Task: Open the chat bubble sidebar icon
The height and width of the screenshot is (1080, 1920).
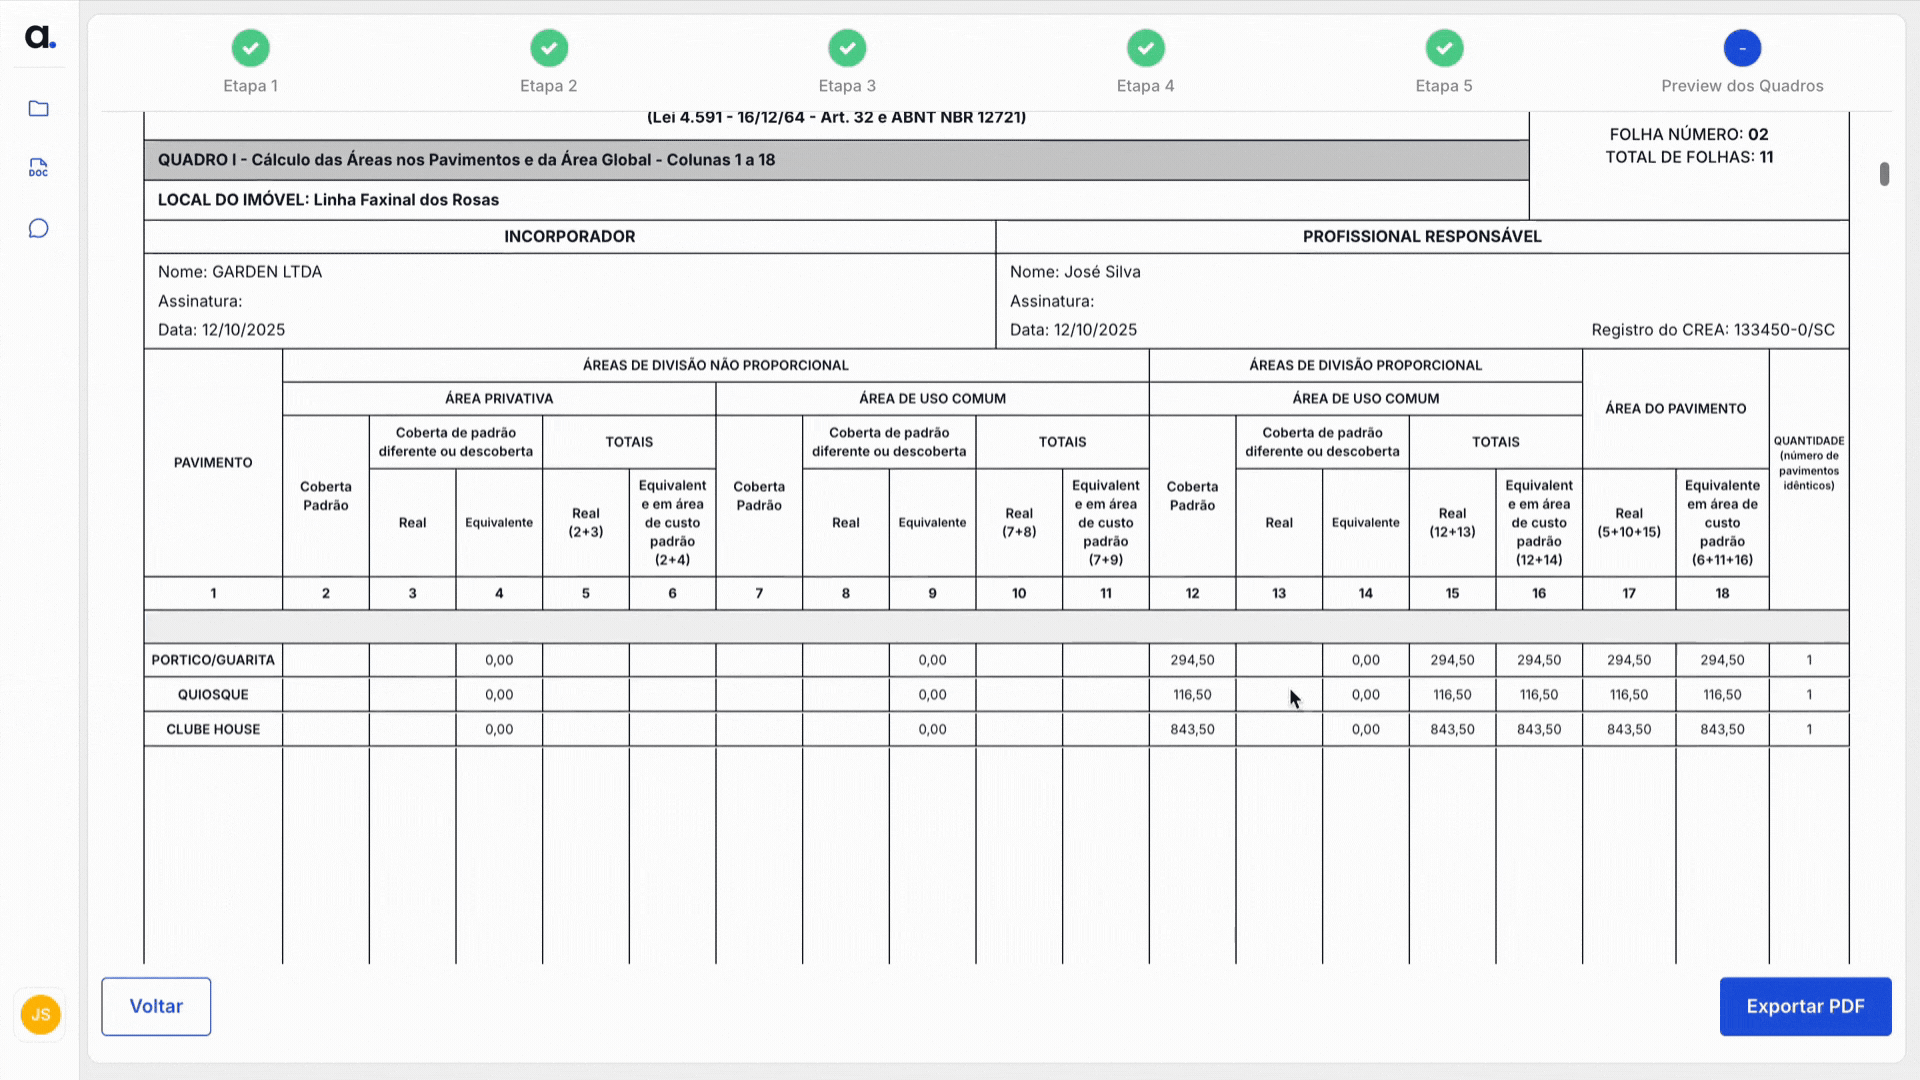Action: [39, 229]
